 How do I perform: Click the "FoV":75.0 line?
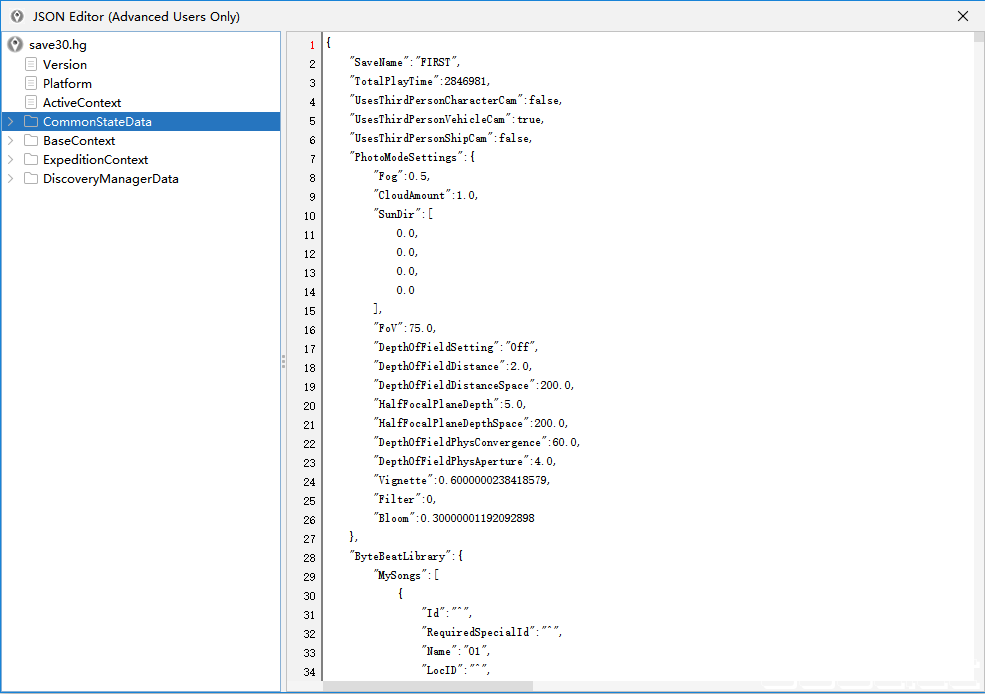point(405,328)
